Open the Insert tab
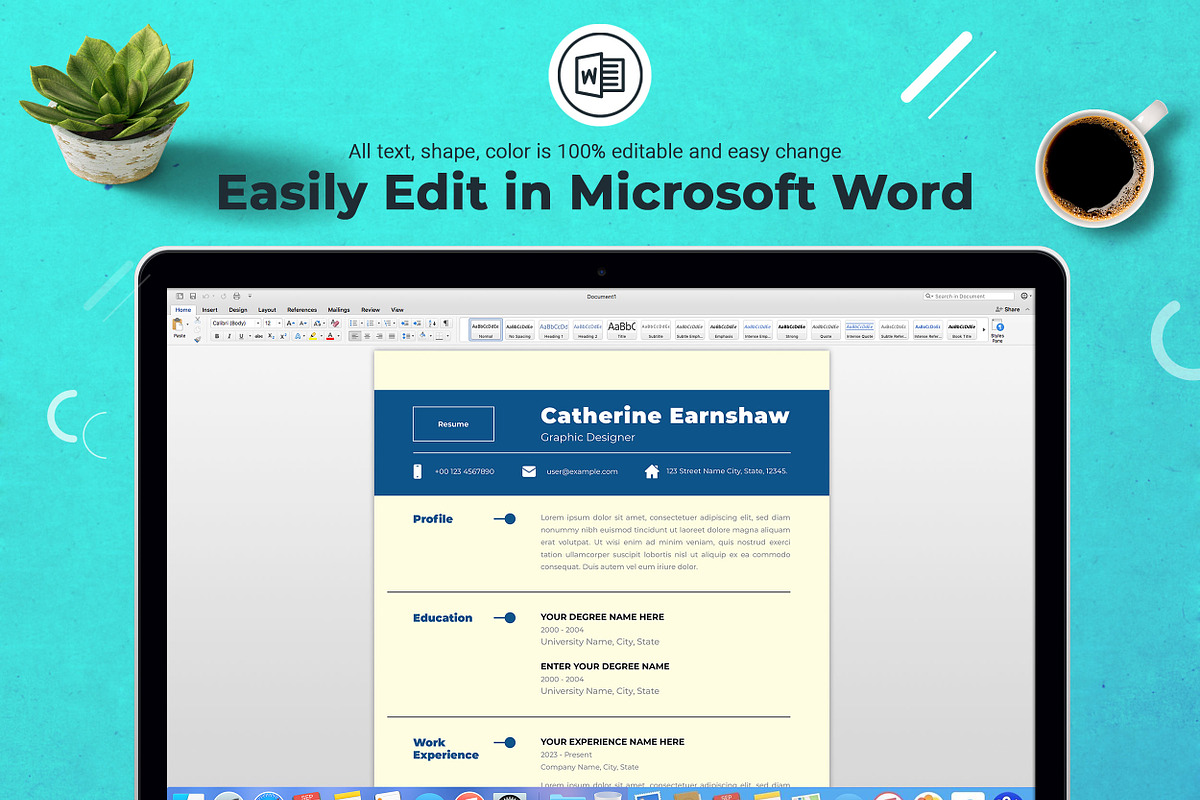Image resolution: width=1200 pixels, height=800 pixels. pos(210,310)
